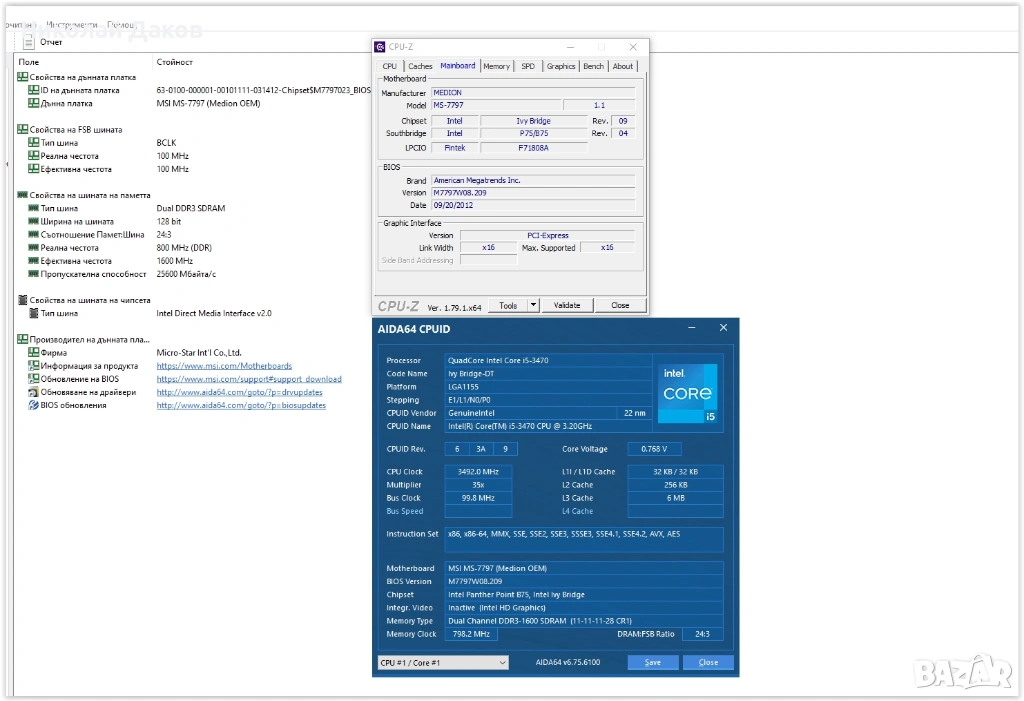The image size is (1024, 701).
Task: Click Save in the AIDA64 CPUID window
Action: [x=652, y=662]
